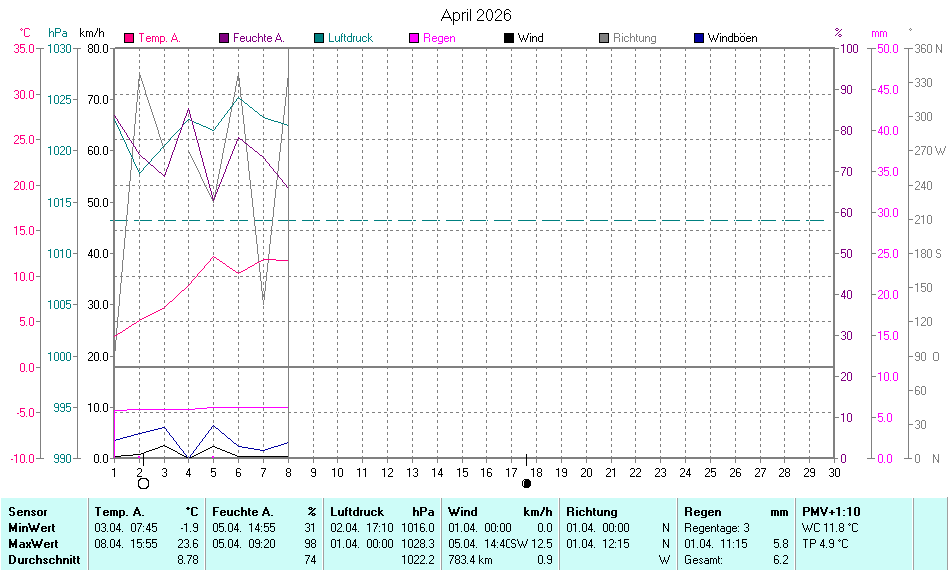
Task: Select the Windböen legend label
Action: [732, 38]
